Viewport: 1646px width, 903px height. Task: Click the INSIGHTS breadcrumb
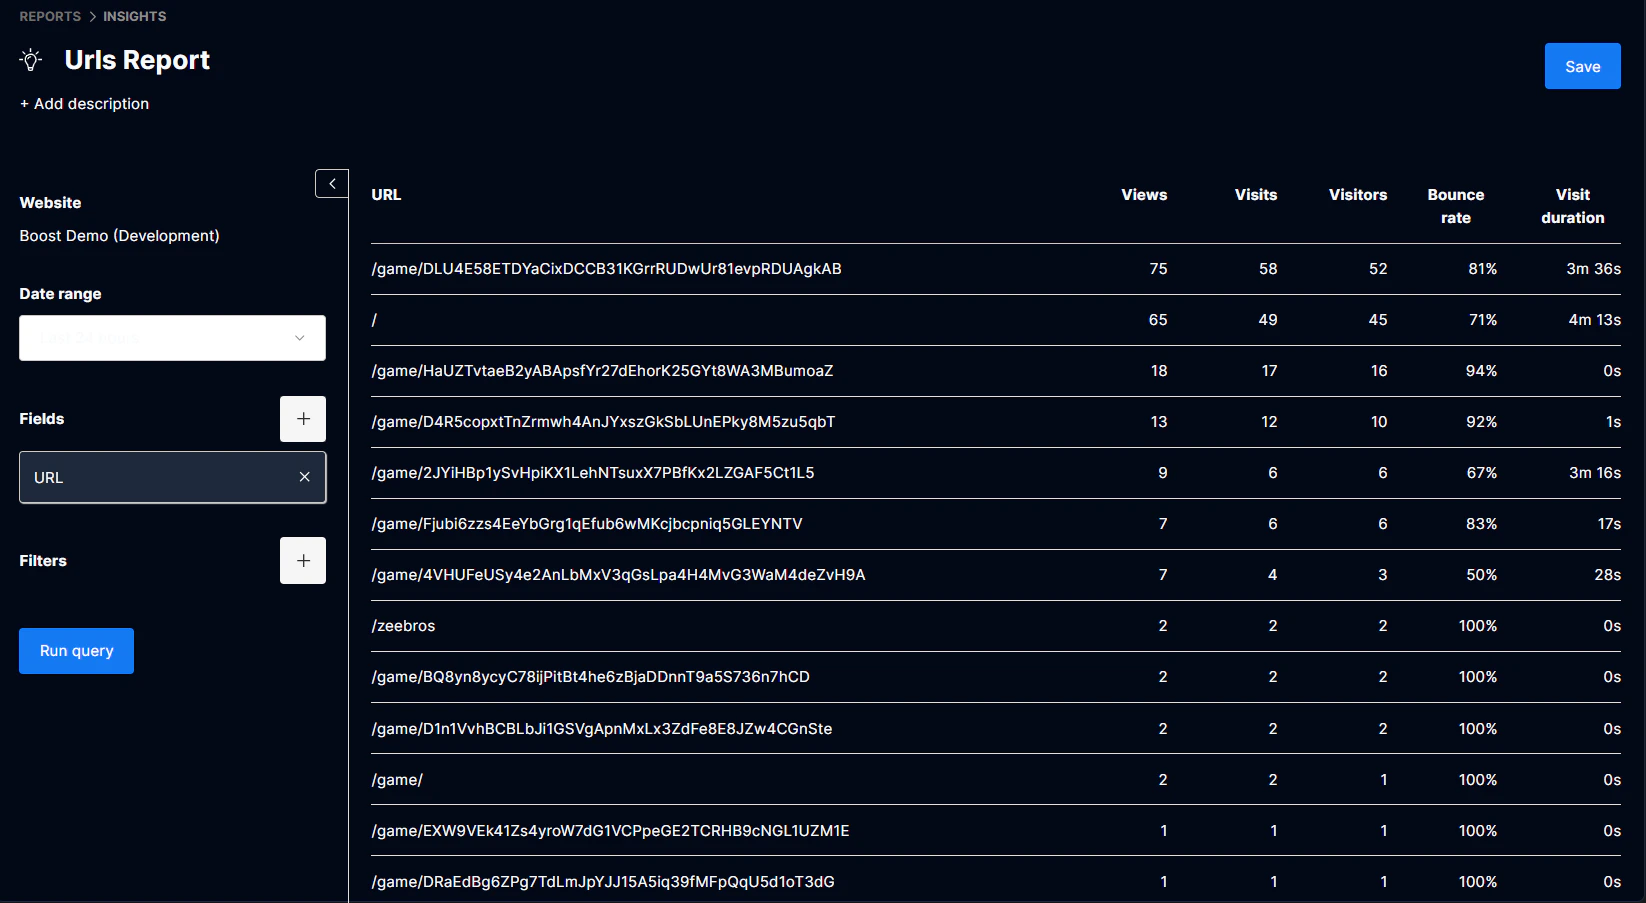134,16
